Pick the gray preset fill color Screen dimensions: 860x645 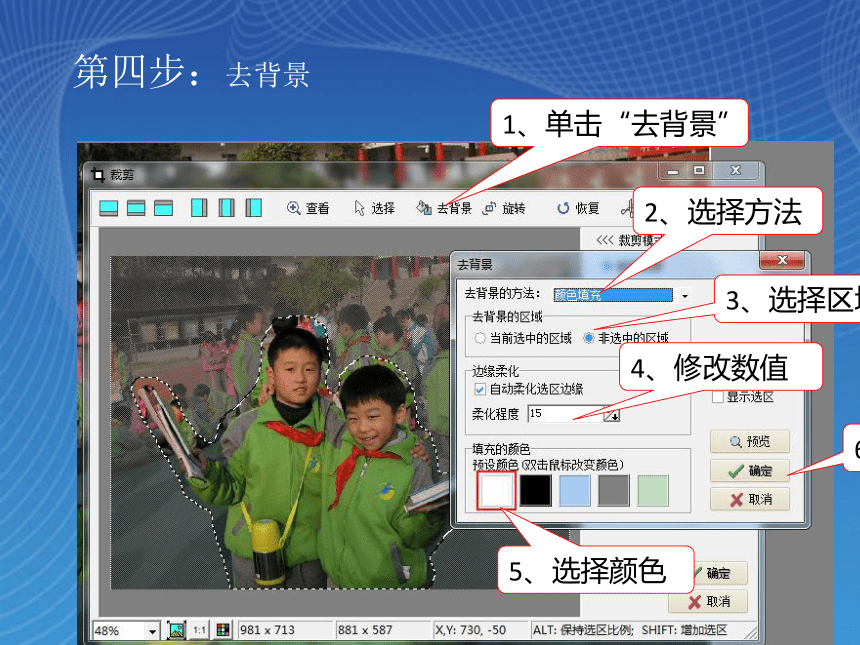pyautogui.click(x=614, y=490)
